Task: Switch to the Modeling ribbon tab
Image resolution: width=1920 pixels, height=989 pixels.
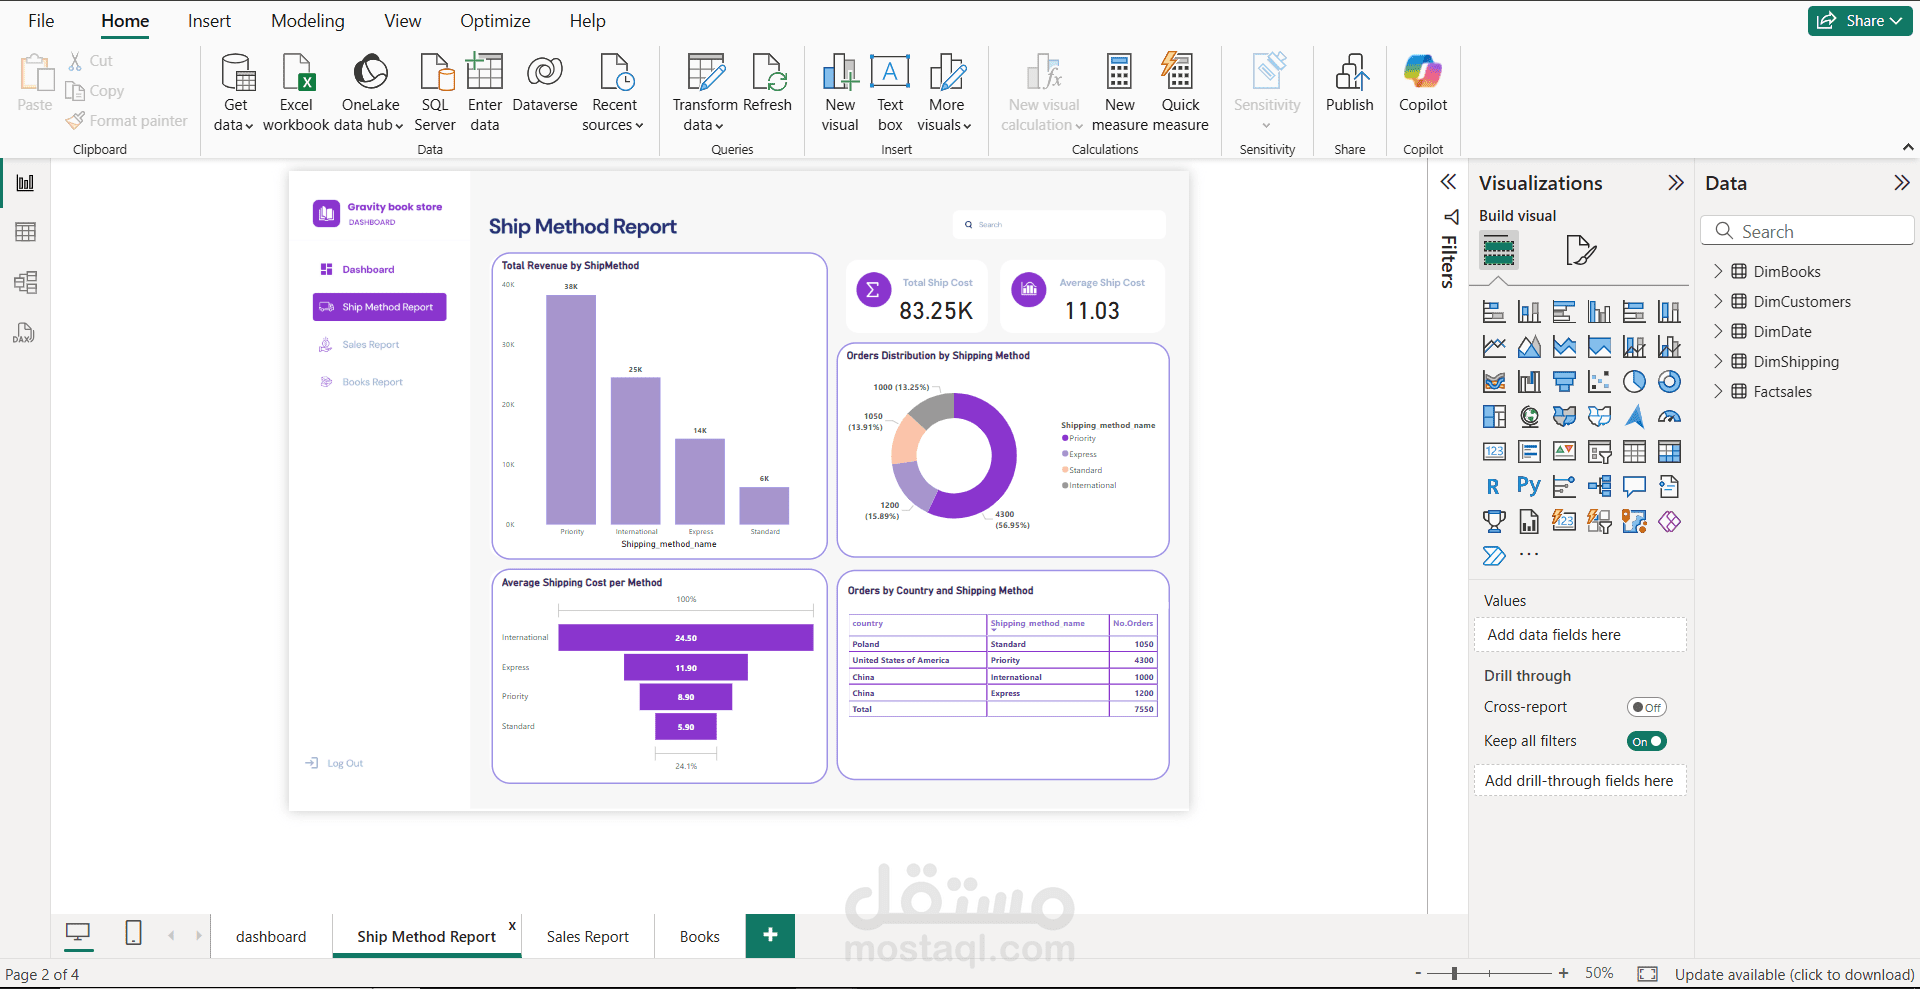Action: pos(308,21)
